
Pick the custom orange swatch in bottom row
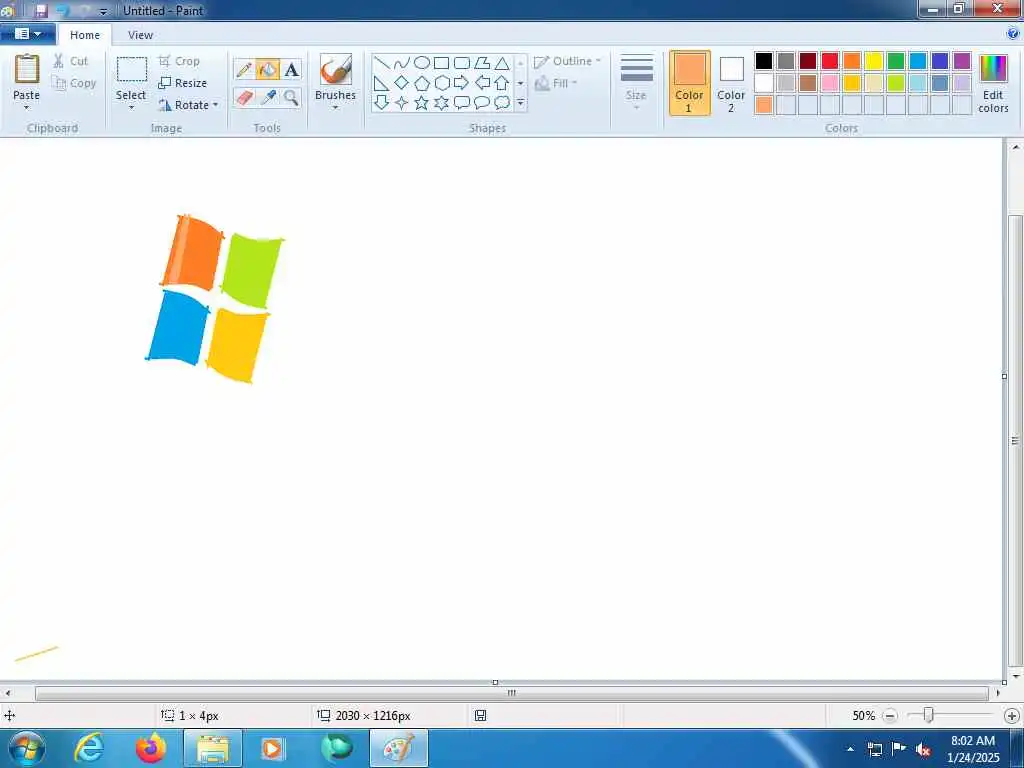[x=764, y=104]
